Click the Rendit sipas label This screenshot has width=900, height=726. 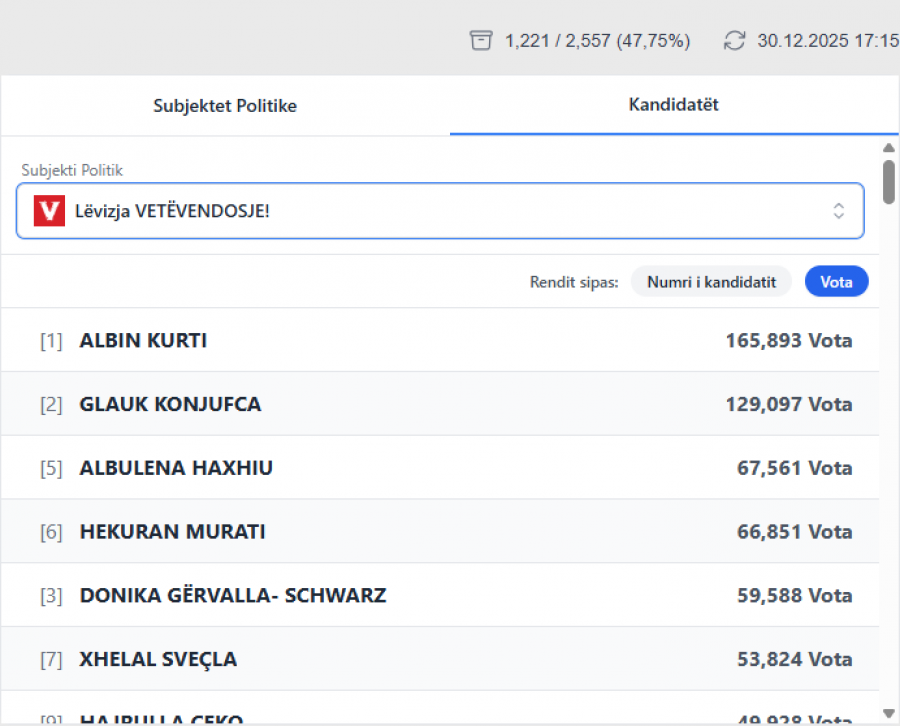(x=574, y=282)
